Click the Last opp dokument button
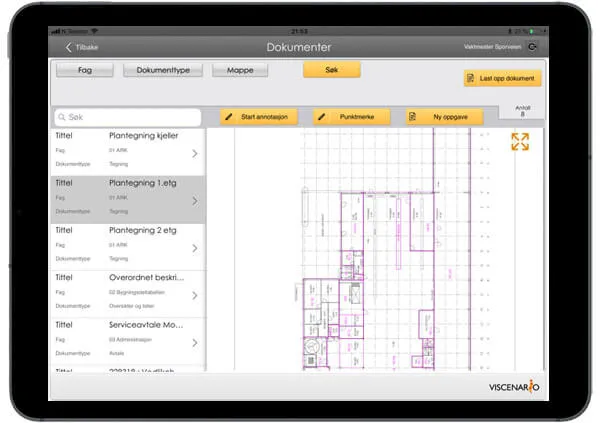The image size is (600, 423). click(x=502, y=78)
